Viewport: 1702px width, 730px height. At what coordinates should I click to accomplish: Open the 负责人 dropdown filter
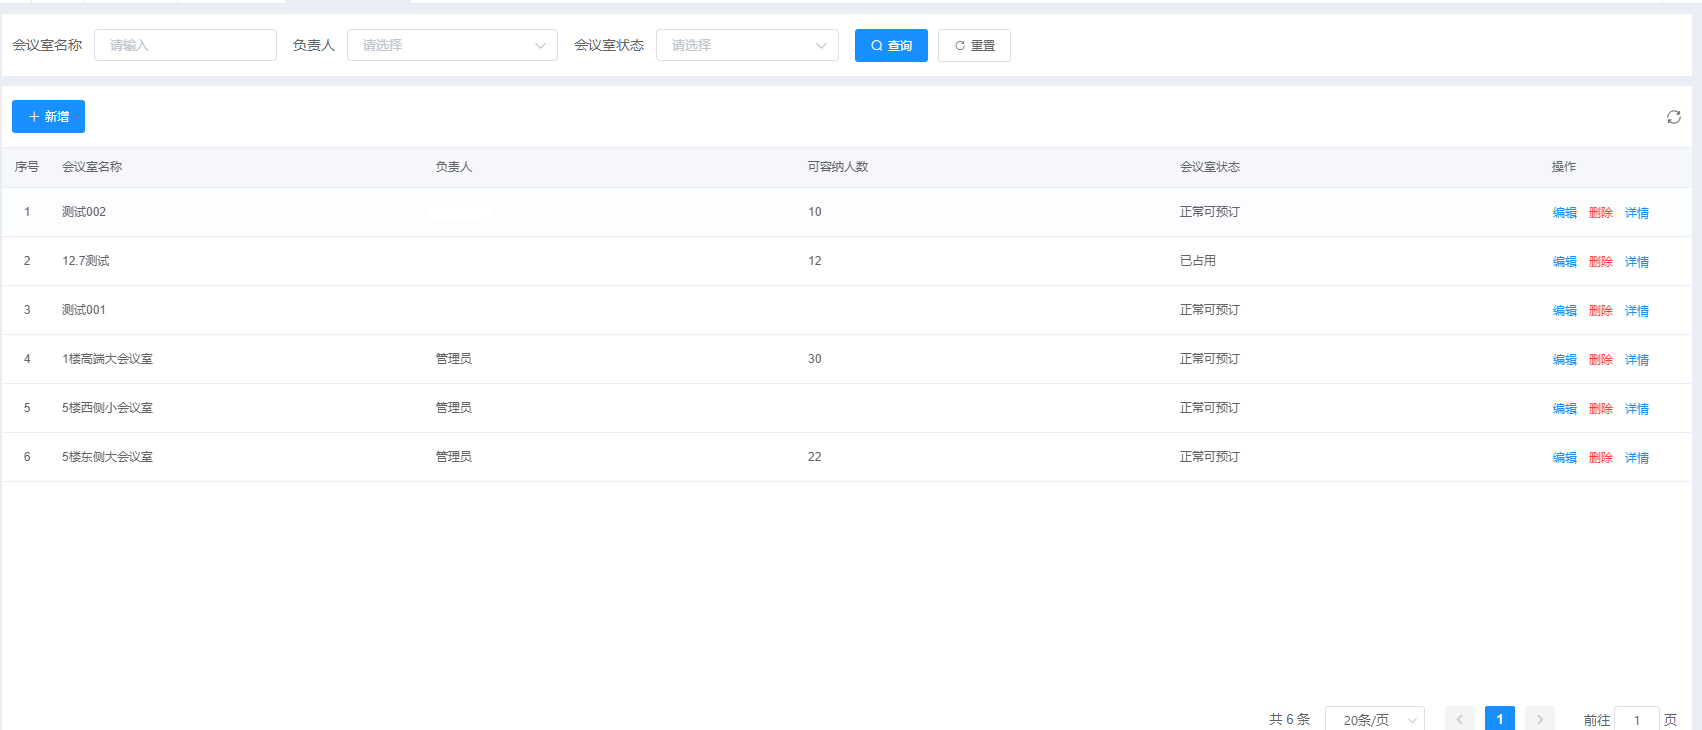452,46
